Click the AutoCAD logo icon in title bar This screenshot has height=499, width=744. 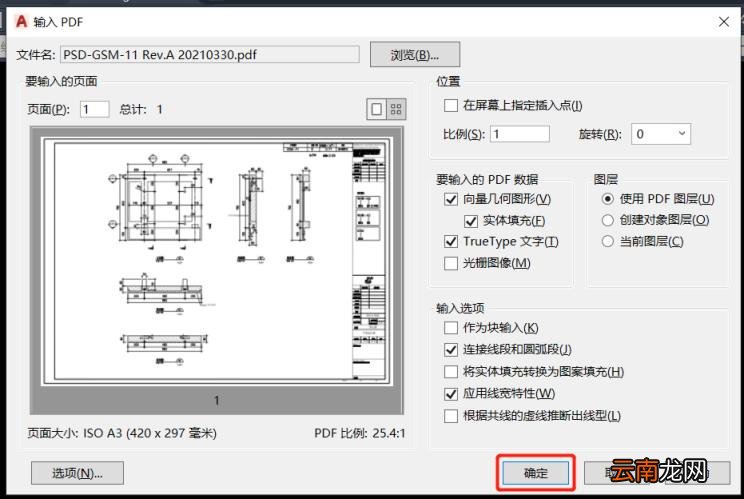coord(21,21)
